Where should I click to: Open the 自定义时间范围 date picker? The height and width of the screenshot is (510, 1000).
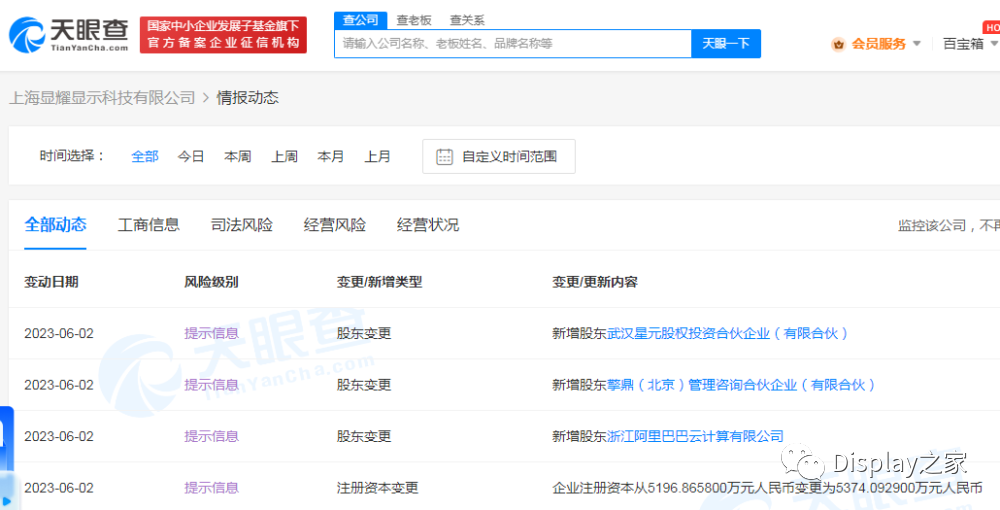(x=499, y=156)
